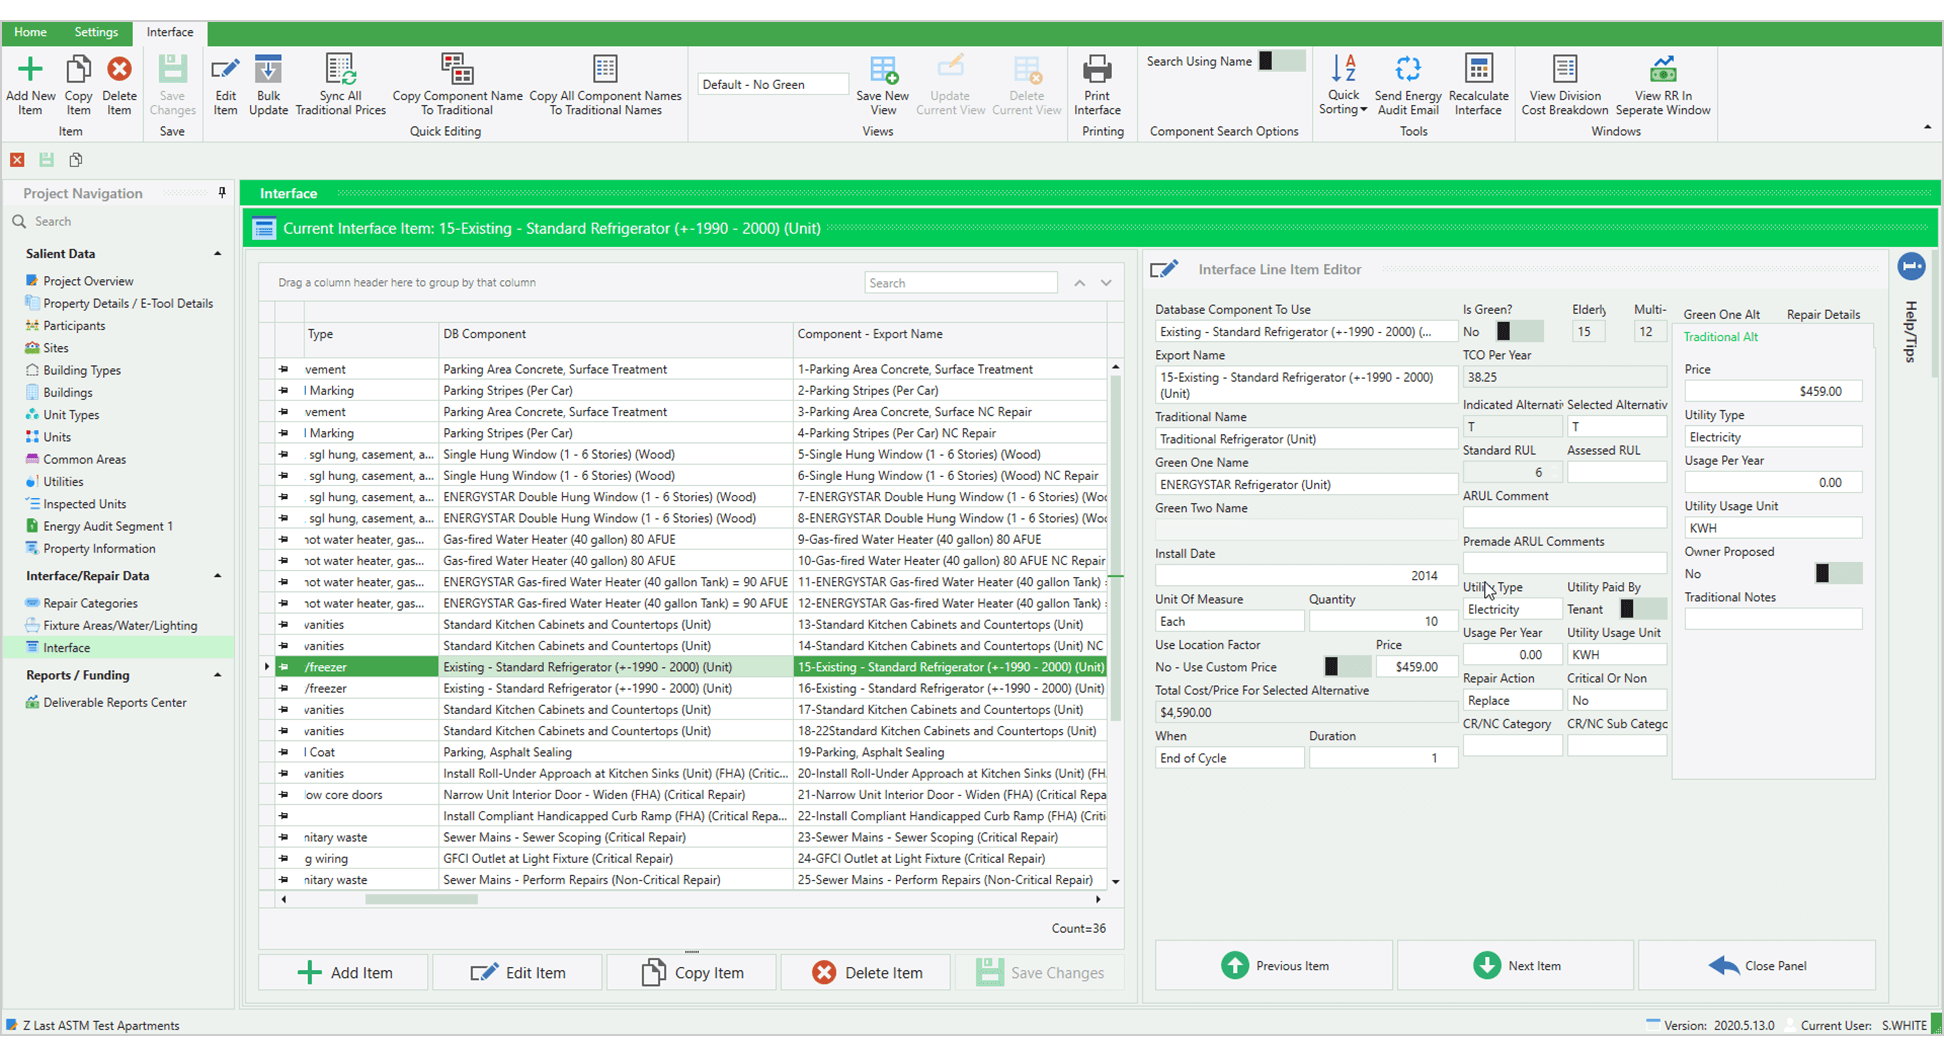Switch to the Home tab
The image size is (1944, 1056).
[30, 32]
